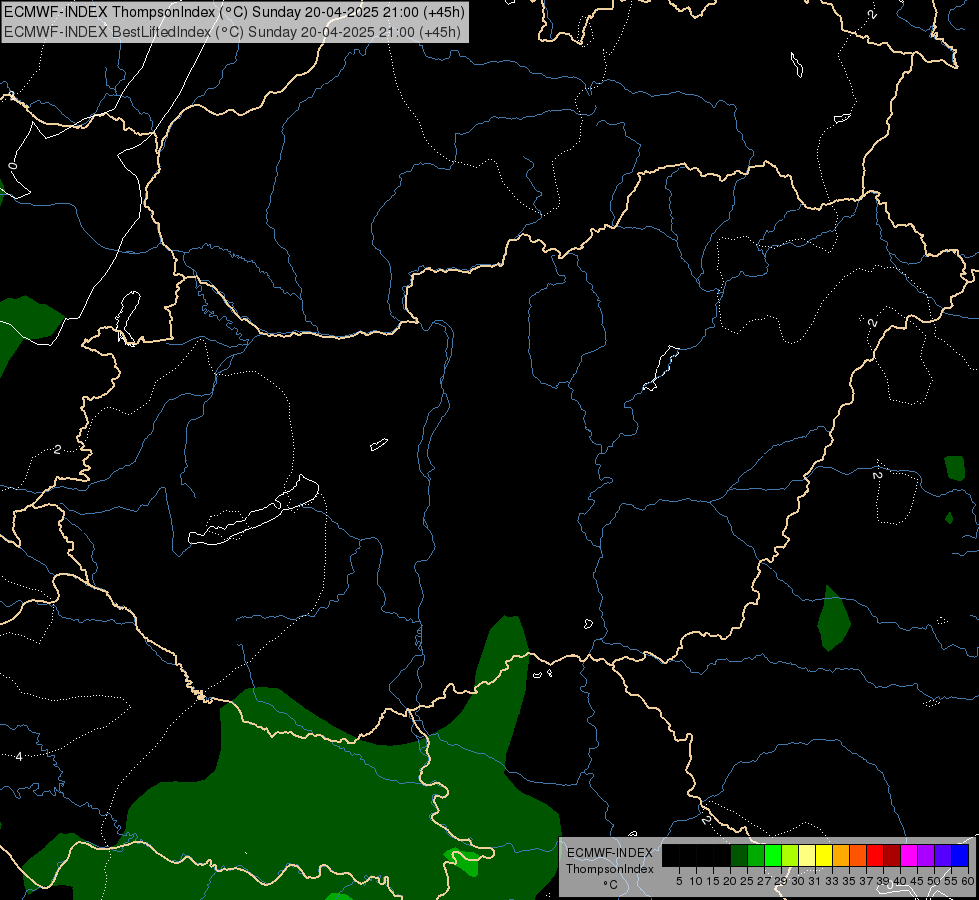This screenshot has width=979, height=900.
Task: Select the medium green 25–27 legend swatch
Action: pyautogui.click(x=756, y=855)
